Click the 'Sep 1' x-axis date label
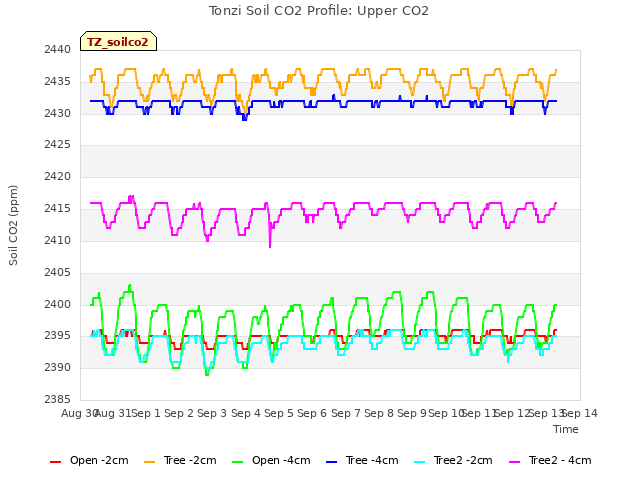The height and width of the screenshot is (480, 640). click(146, 413)
